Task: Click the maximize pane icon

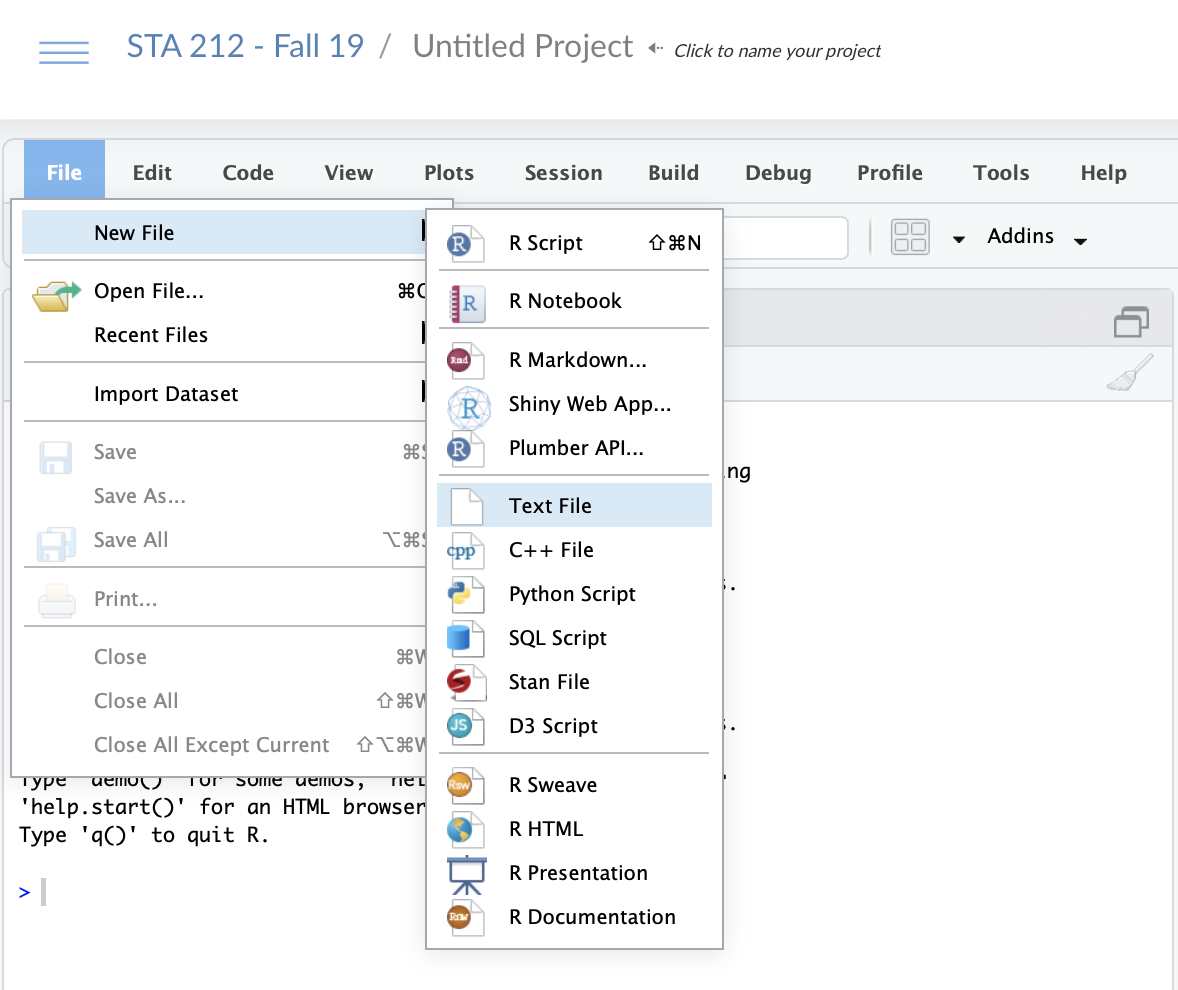Action: click(x=1131, y=321)
